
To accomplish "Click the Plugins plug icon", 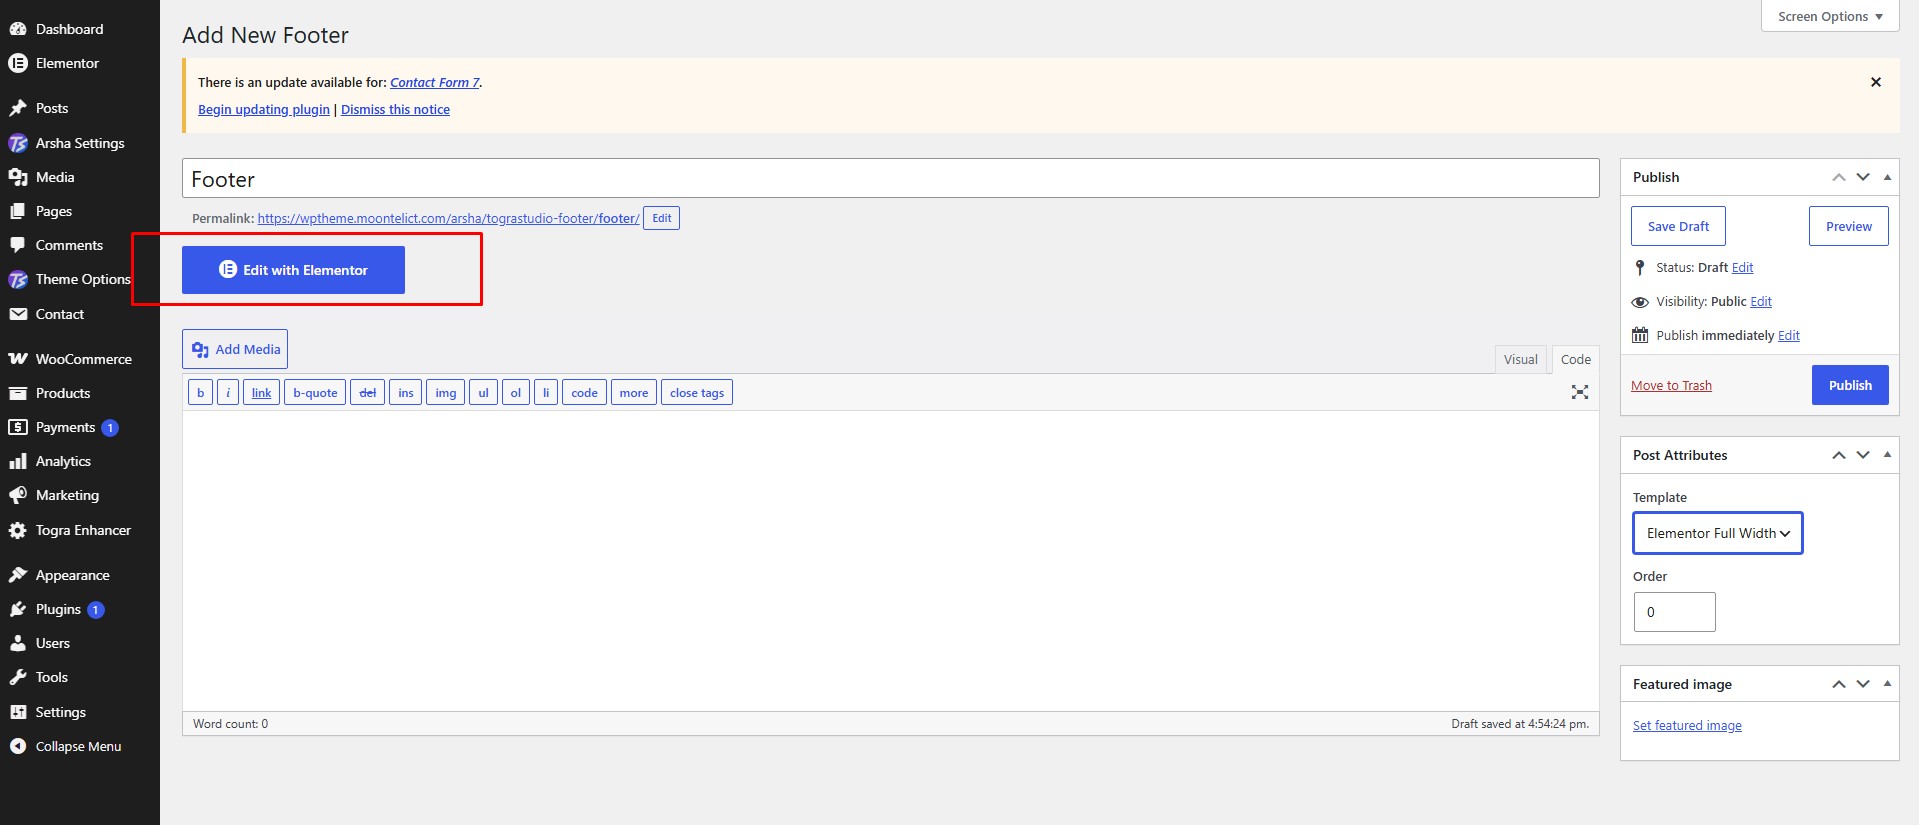I will click(x=17, y=609).
